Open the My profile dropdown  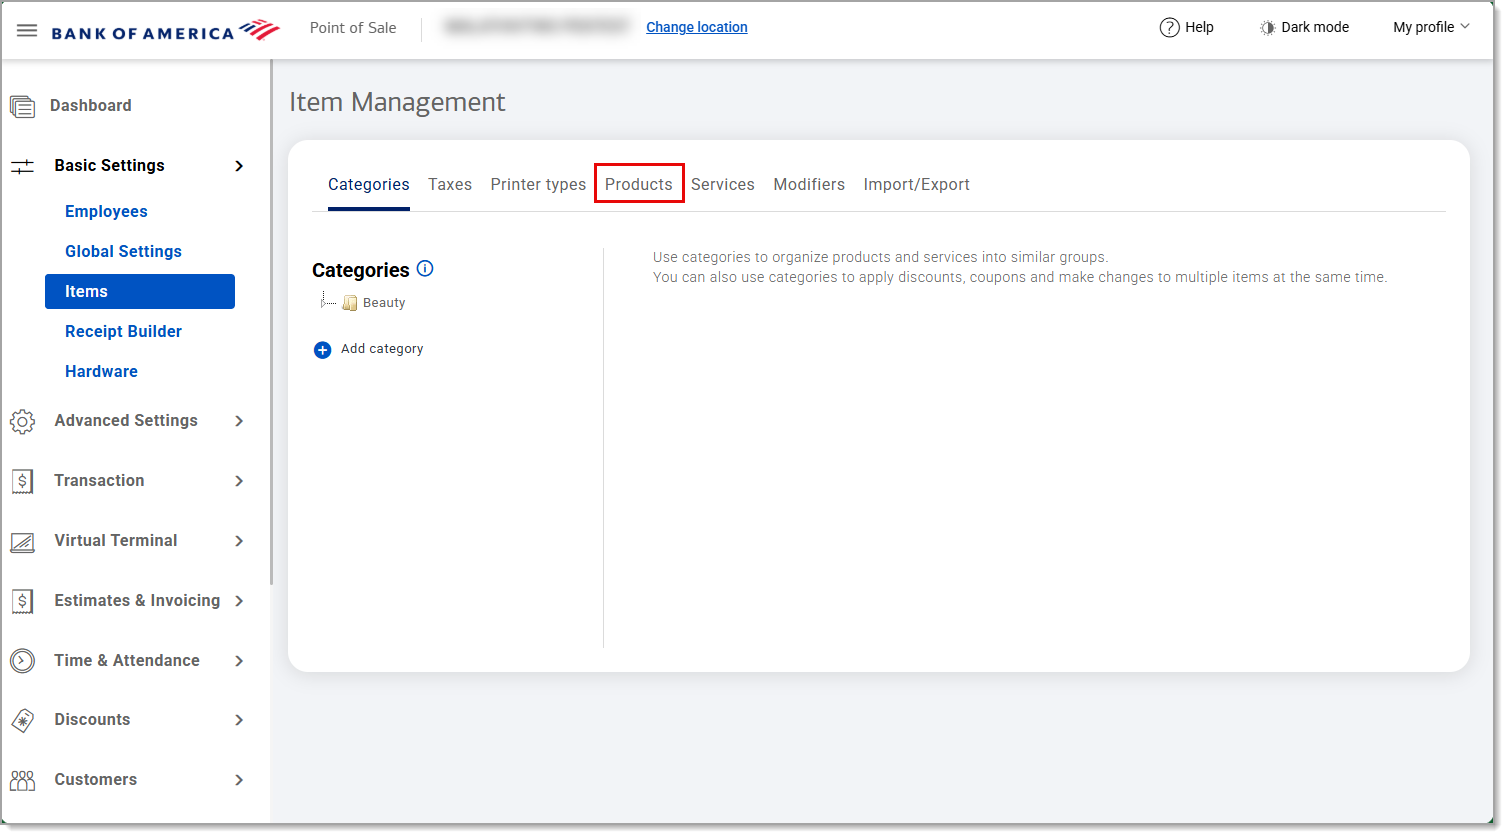point(1430,27)
